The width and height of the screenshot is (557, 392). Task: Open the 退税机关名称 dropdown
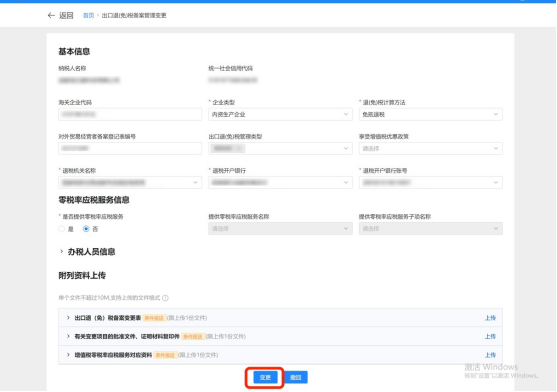point(130,183)
